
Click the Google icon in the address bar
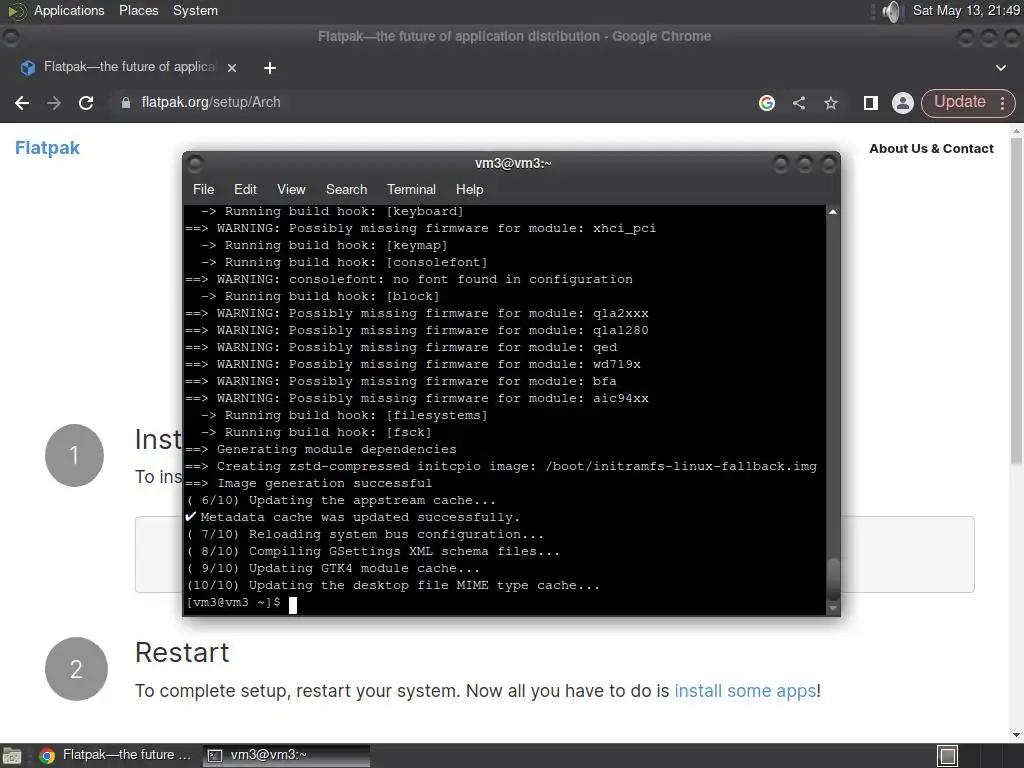tap(767, 103)
